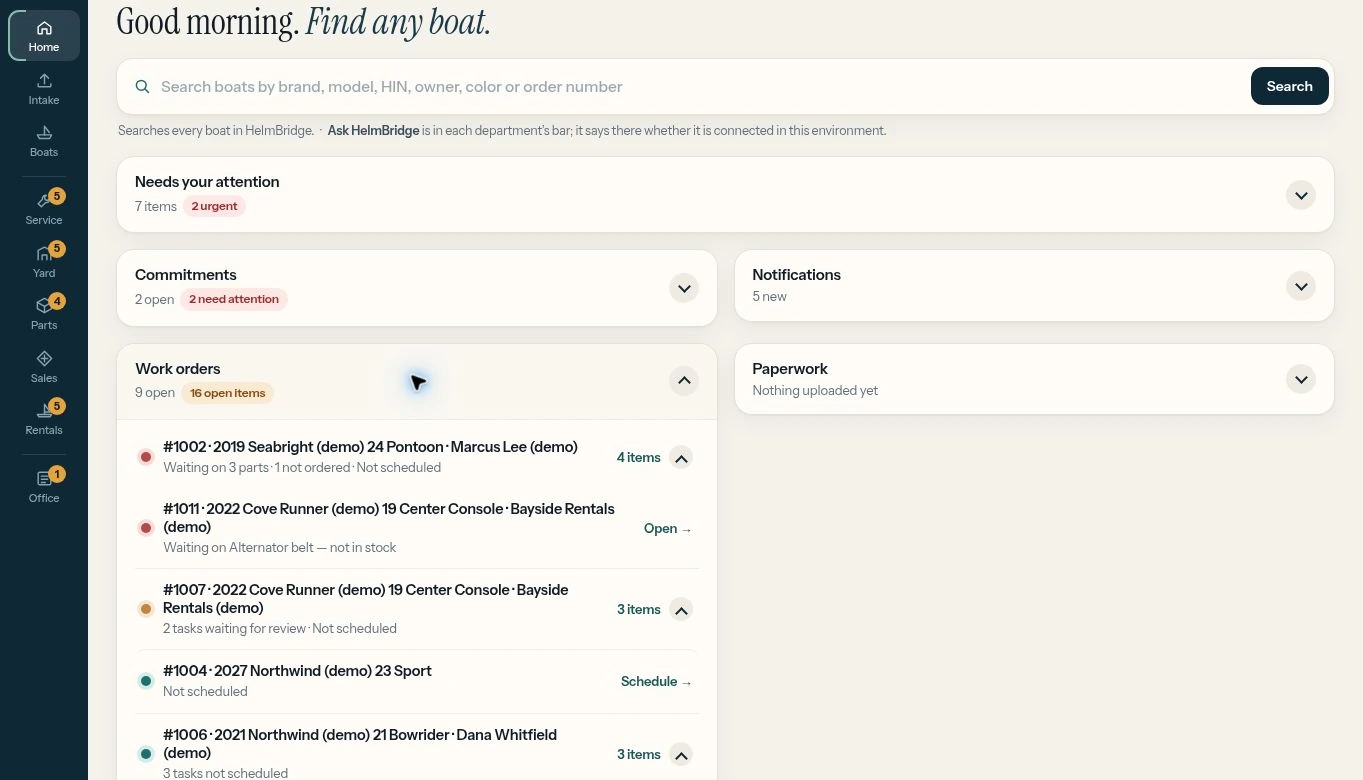Open the Parts box section

44,314
